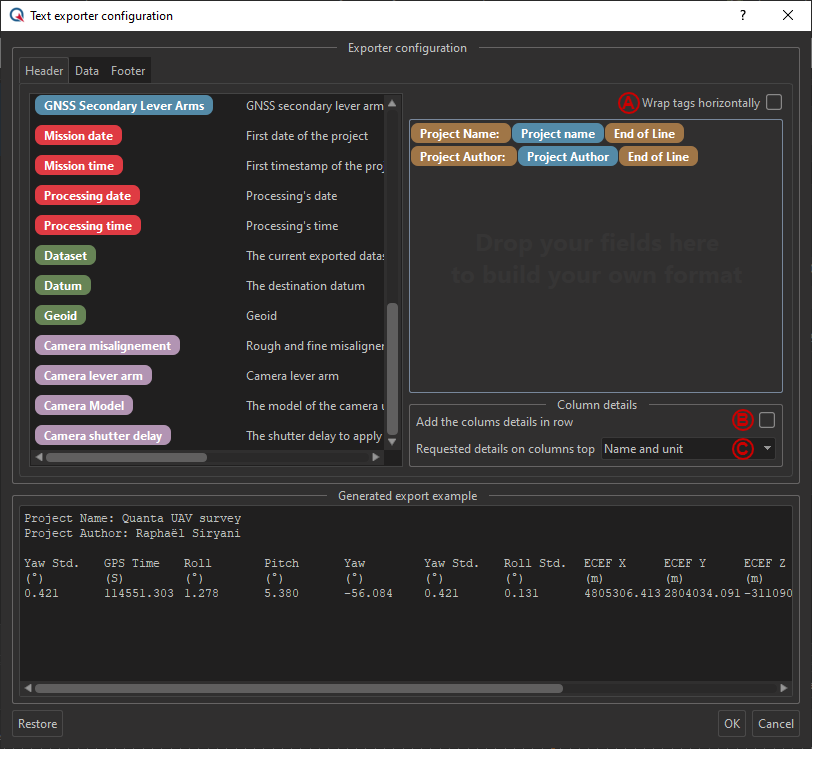Select the Camera lever arm tag

click(x=96, y=375)
